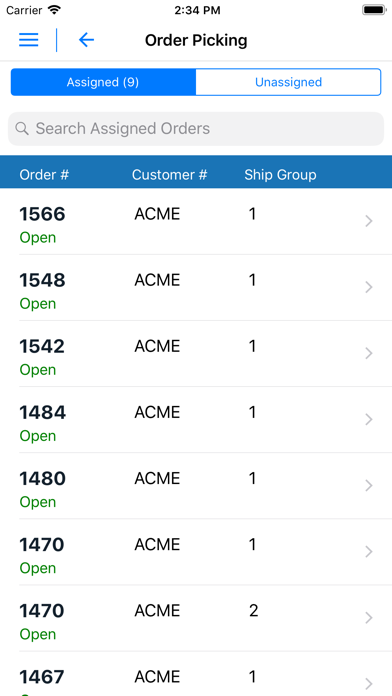
Task: Switch to the Unassigned tab
Action: click(288, 82)
